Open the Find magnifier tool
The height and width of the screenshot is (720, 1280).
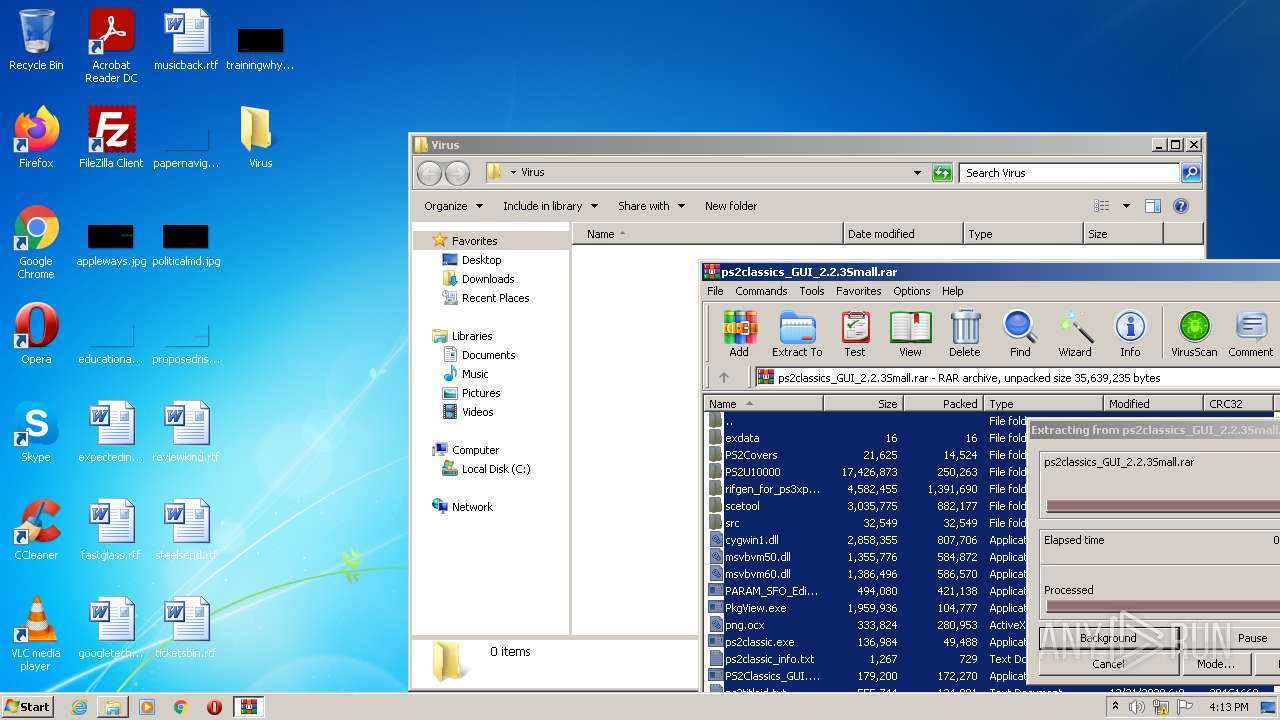(1020, 334)
